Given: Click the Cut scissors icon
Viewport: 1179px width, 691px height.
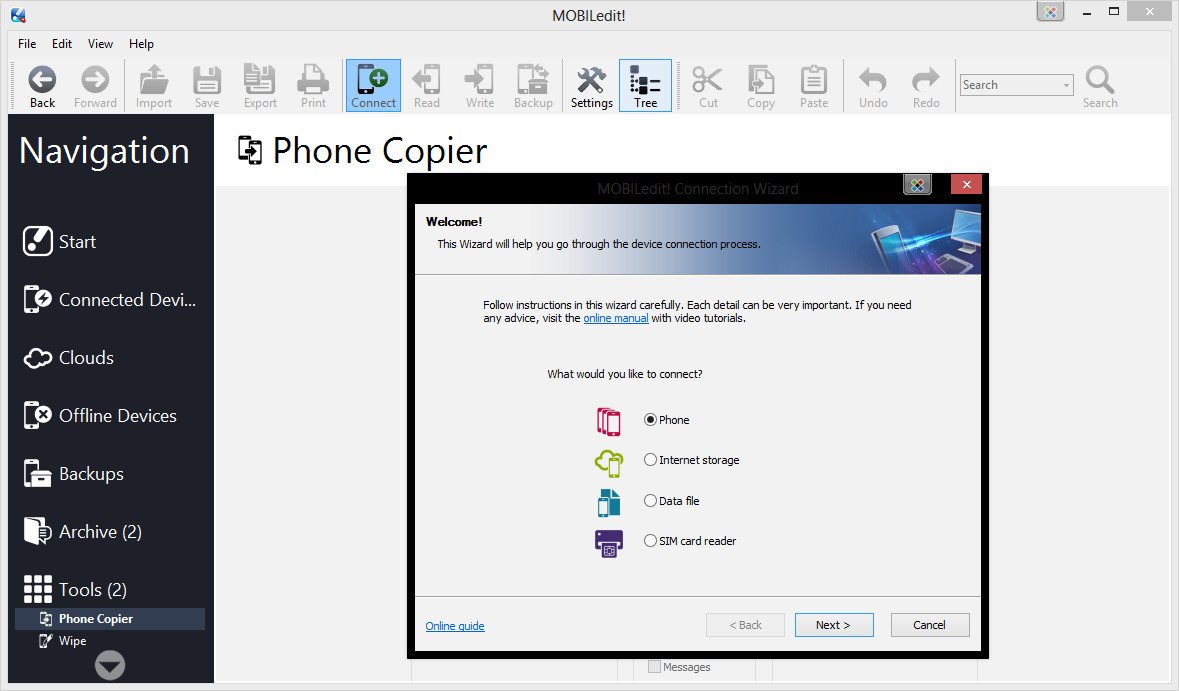Looking at the screenshot, I should pyautogui.click(x=708, y=80).
